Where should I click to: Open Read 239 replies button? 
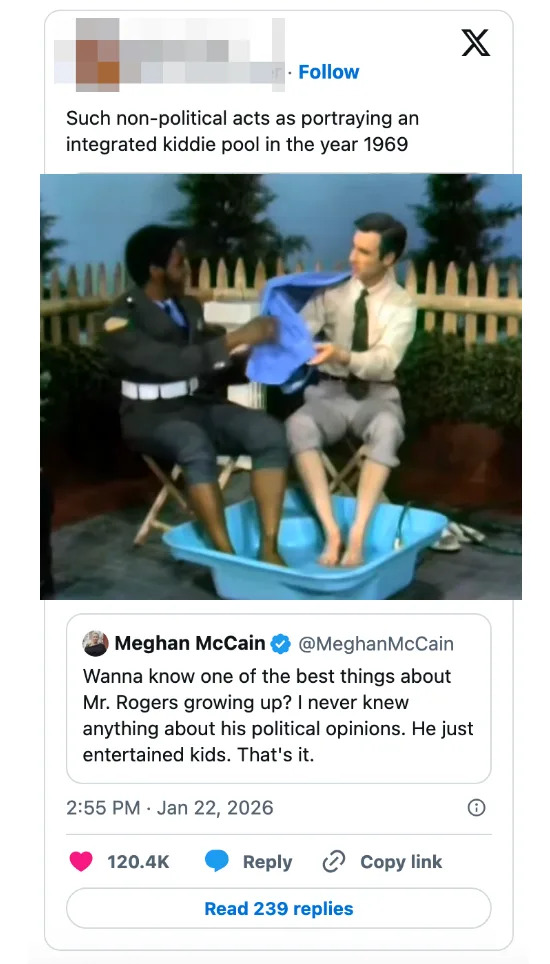point(278,908)
